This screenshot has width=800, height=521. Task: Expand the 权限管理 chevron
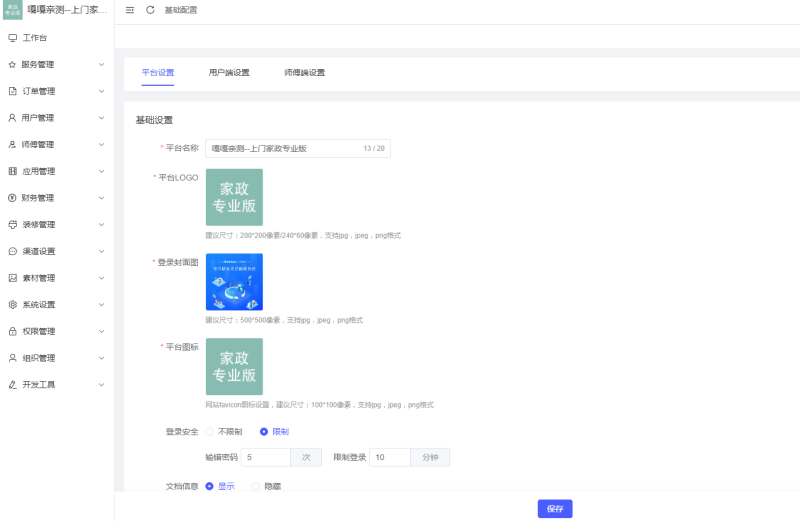point(102,331)
